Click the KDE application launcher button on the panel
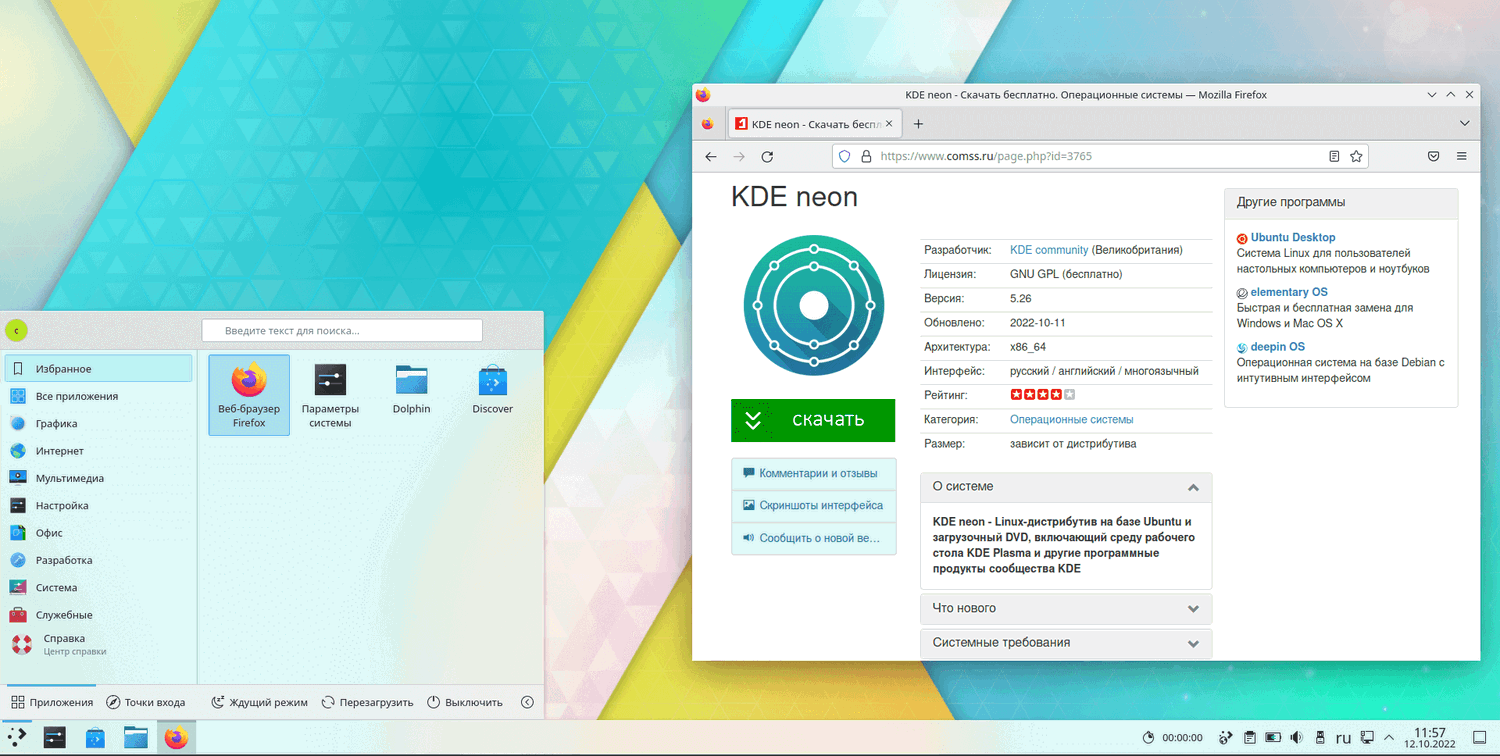The width and height of the screenshot is (1500, 756). coord(17,738)
